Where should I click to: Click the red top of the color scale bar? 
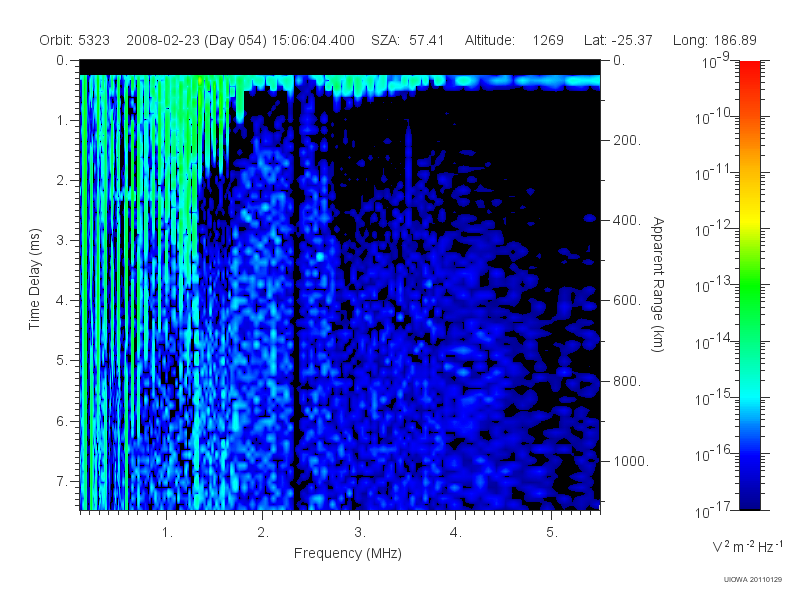750,69
